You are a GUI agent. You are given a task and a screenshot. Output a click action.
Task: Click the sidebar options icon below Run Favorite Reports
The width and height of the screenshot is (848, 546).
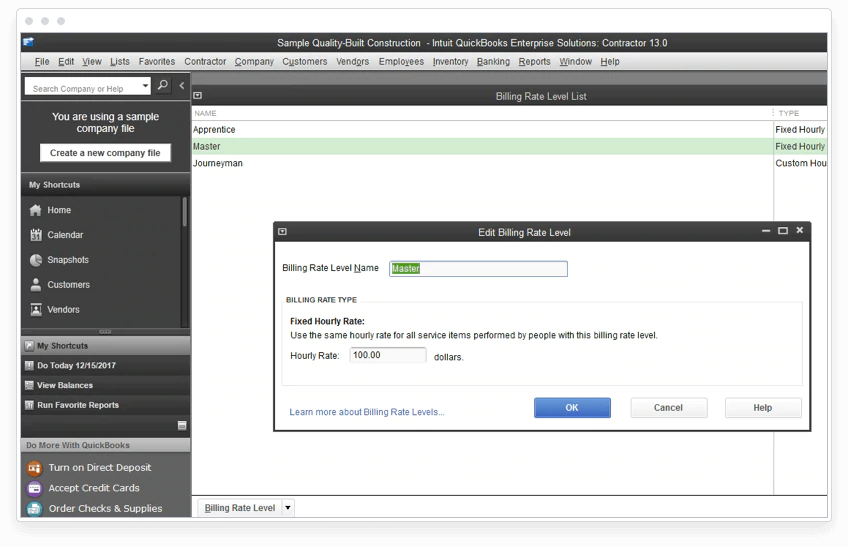tap(182, 425)
